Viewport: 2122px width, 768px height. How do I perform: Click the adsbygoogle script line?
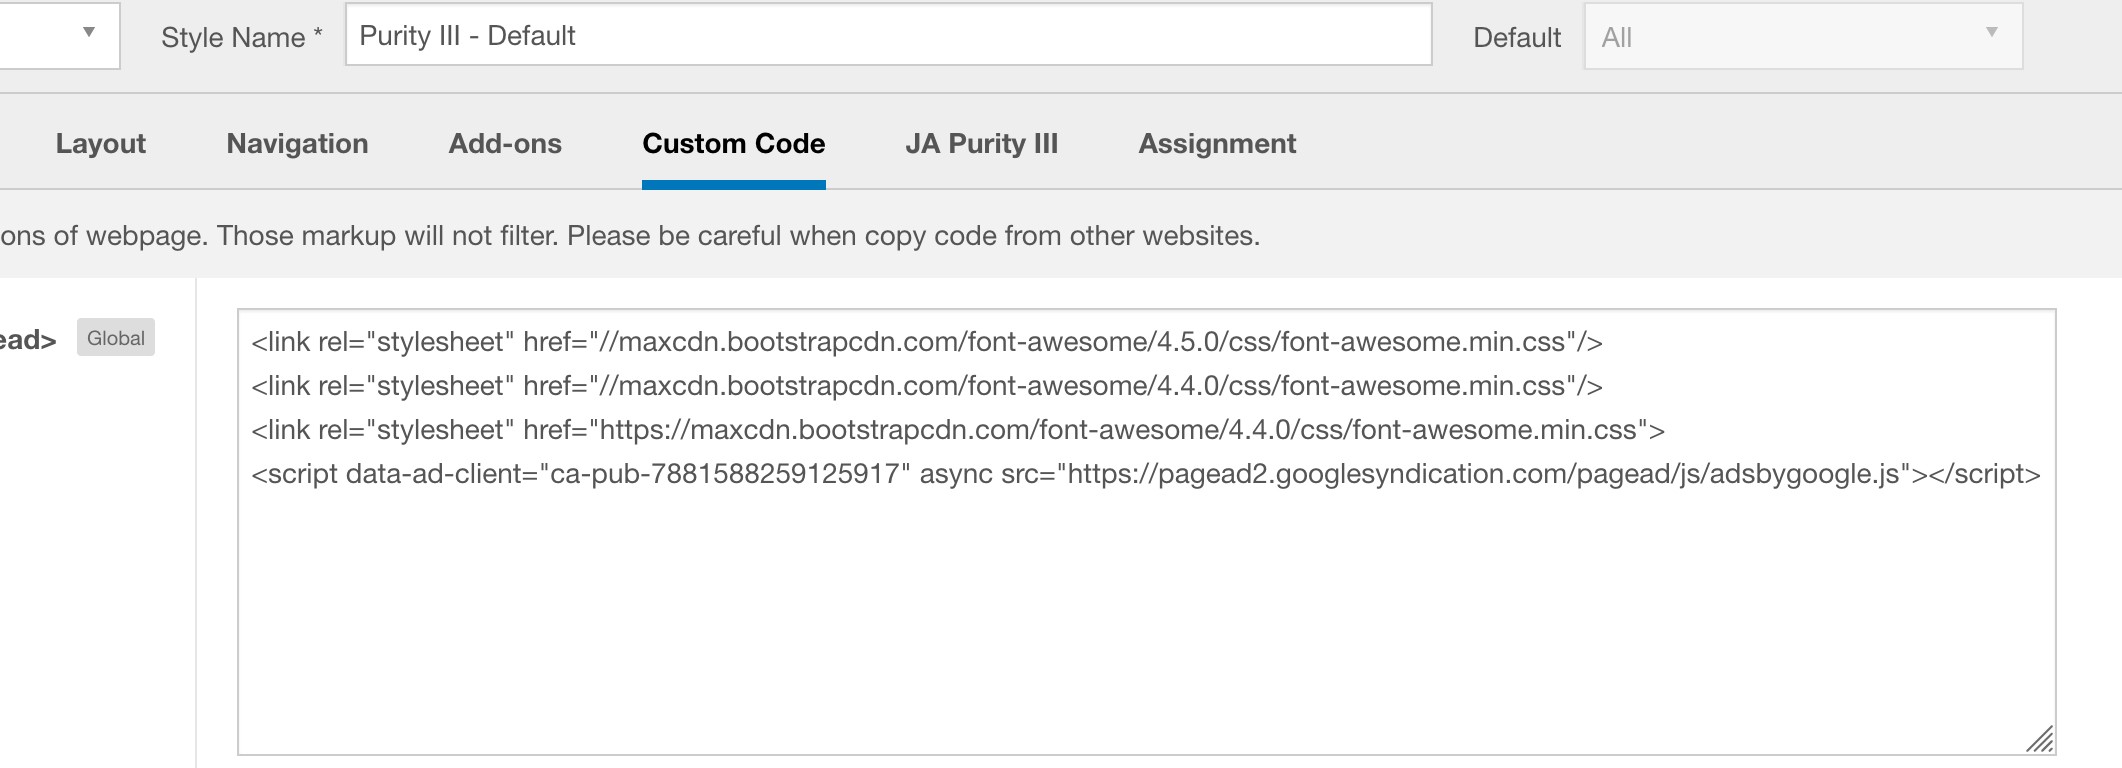pos(1145,474)
